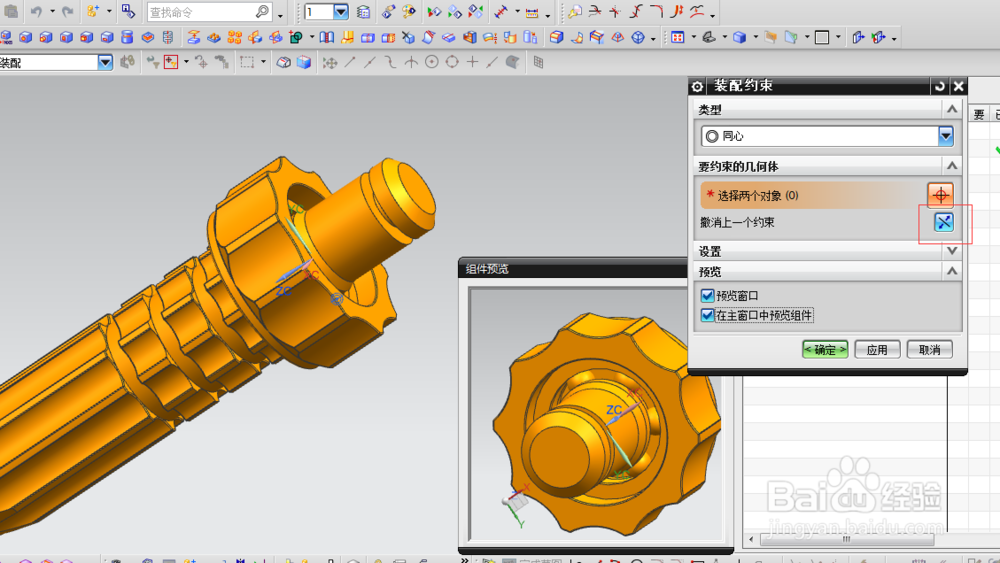Open the 装配 application dropdown
Image resolution: width=1000 pixels, height=563 pixels.
click(105, 62)
